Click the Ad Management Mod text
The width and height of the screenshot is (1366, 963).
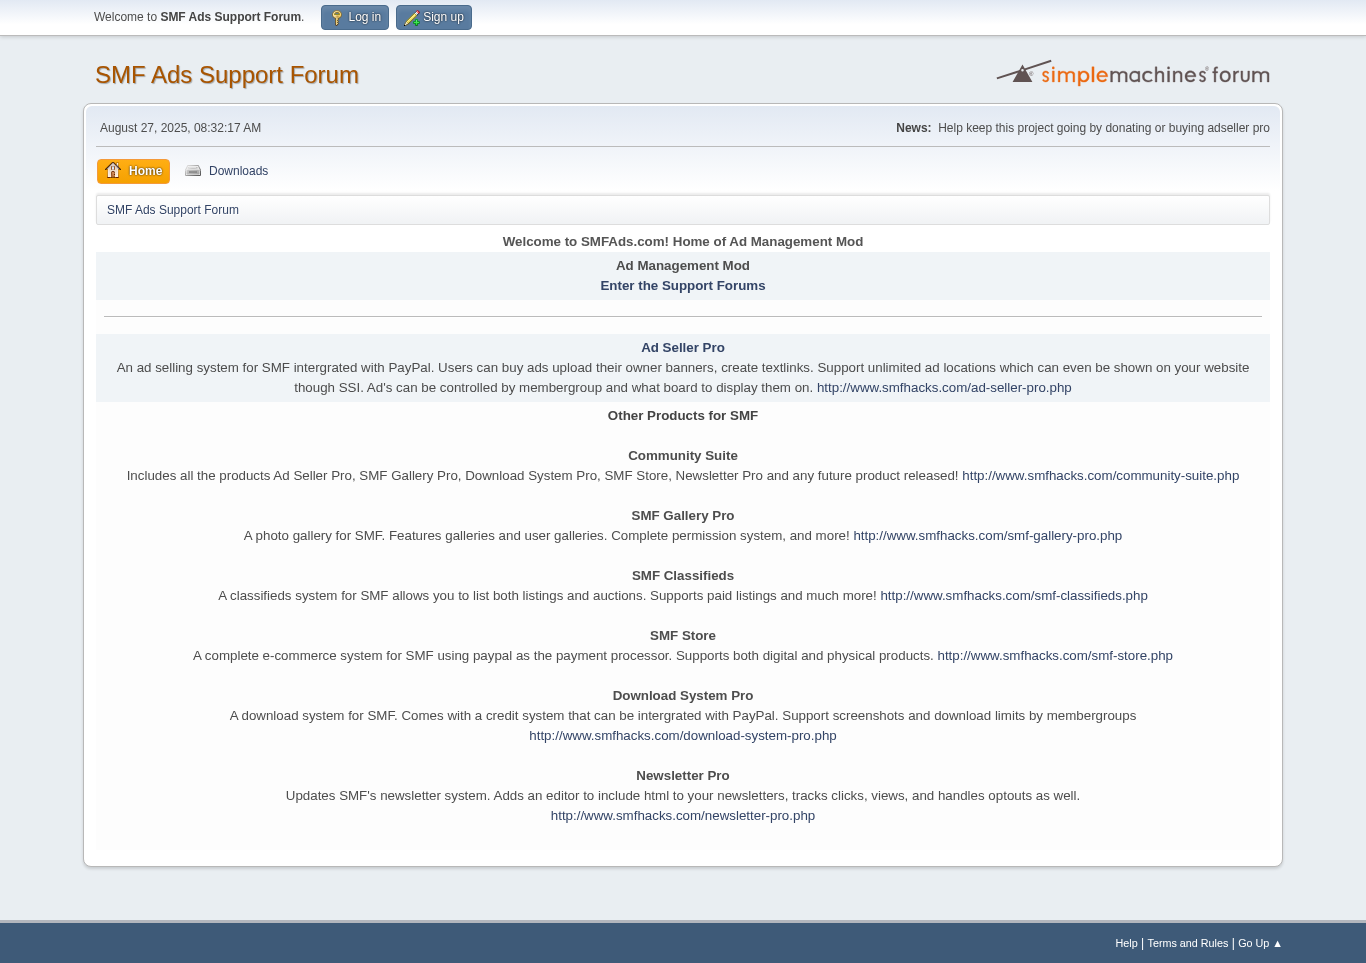click(x=683, y=266)
